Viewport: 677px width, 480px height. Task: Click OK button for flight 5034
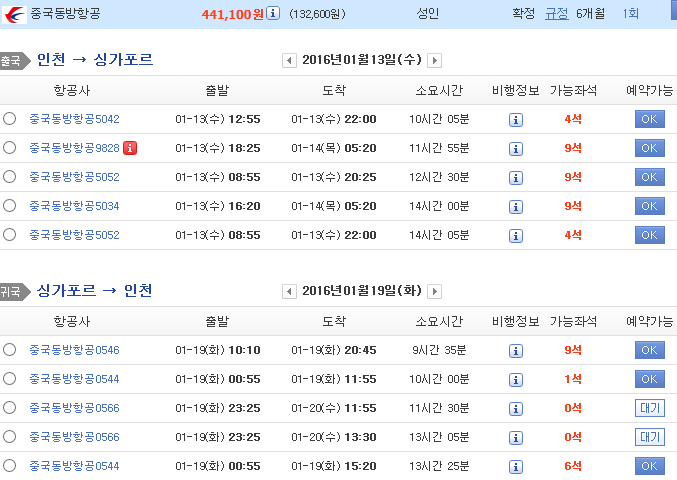[x=649, y=206]
